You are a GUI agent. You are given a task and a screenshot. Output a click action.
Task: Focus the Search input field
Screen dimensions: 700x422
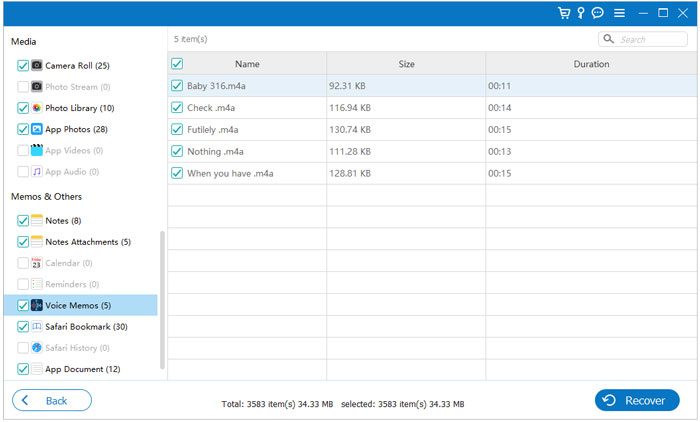click(x=642, y=39)
